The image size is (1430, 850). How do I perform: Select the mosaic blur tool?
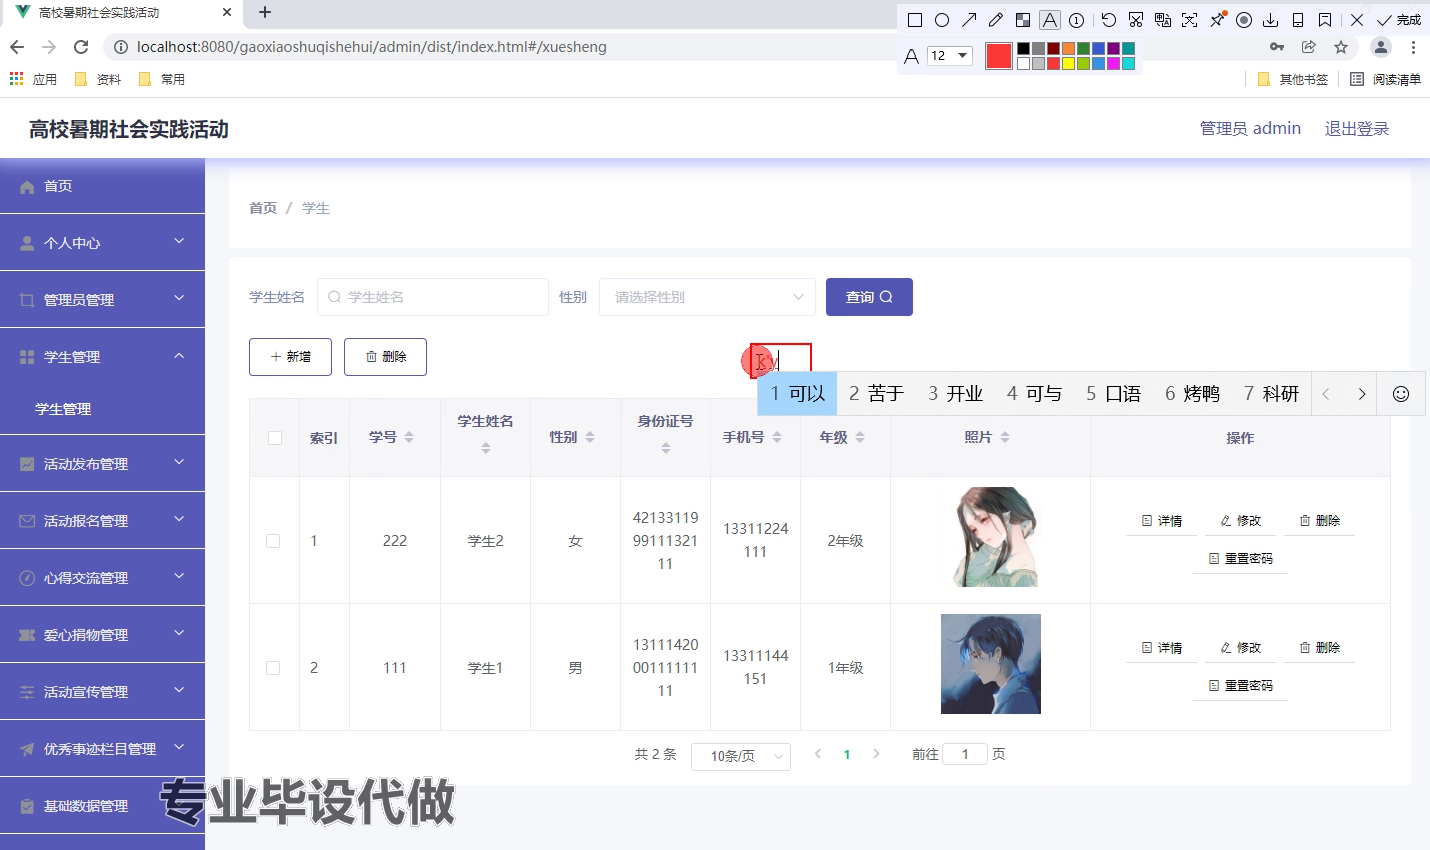[1023, 20]
